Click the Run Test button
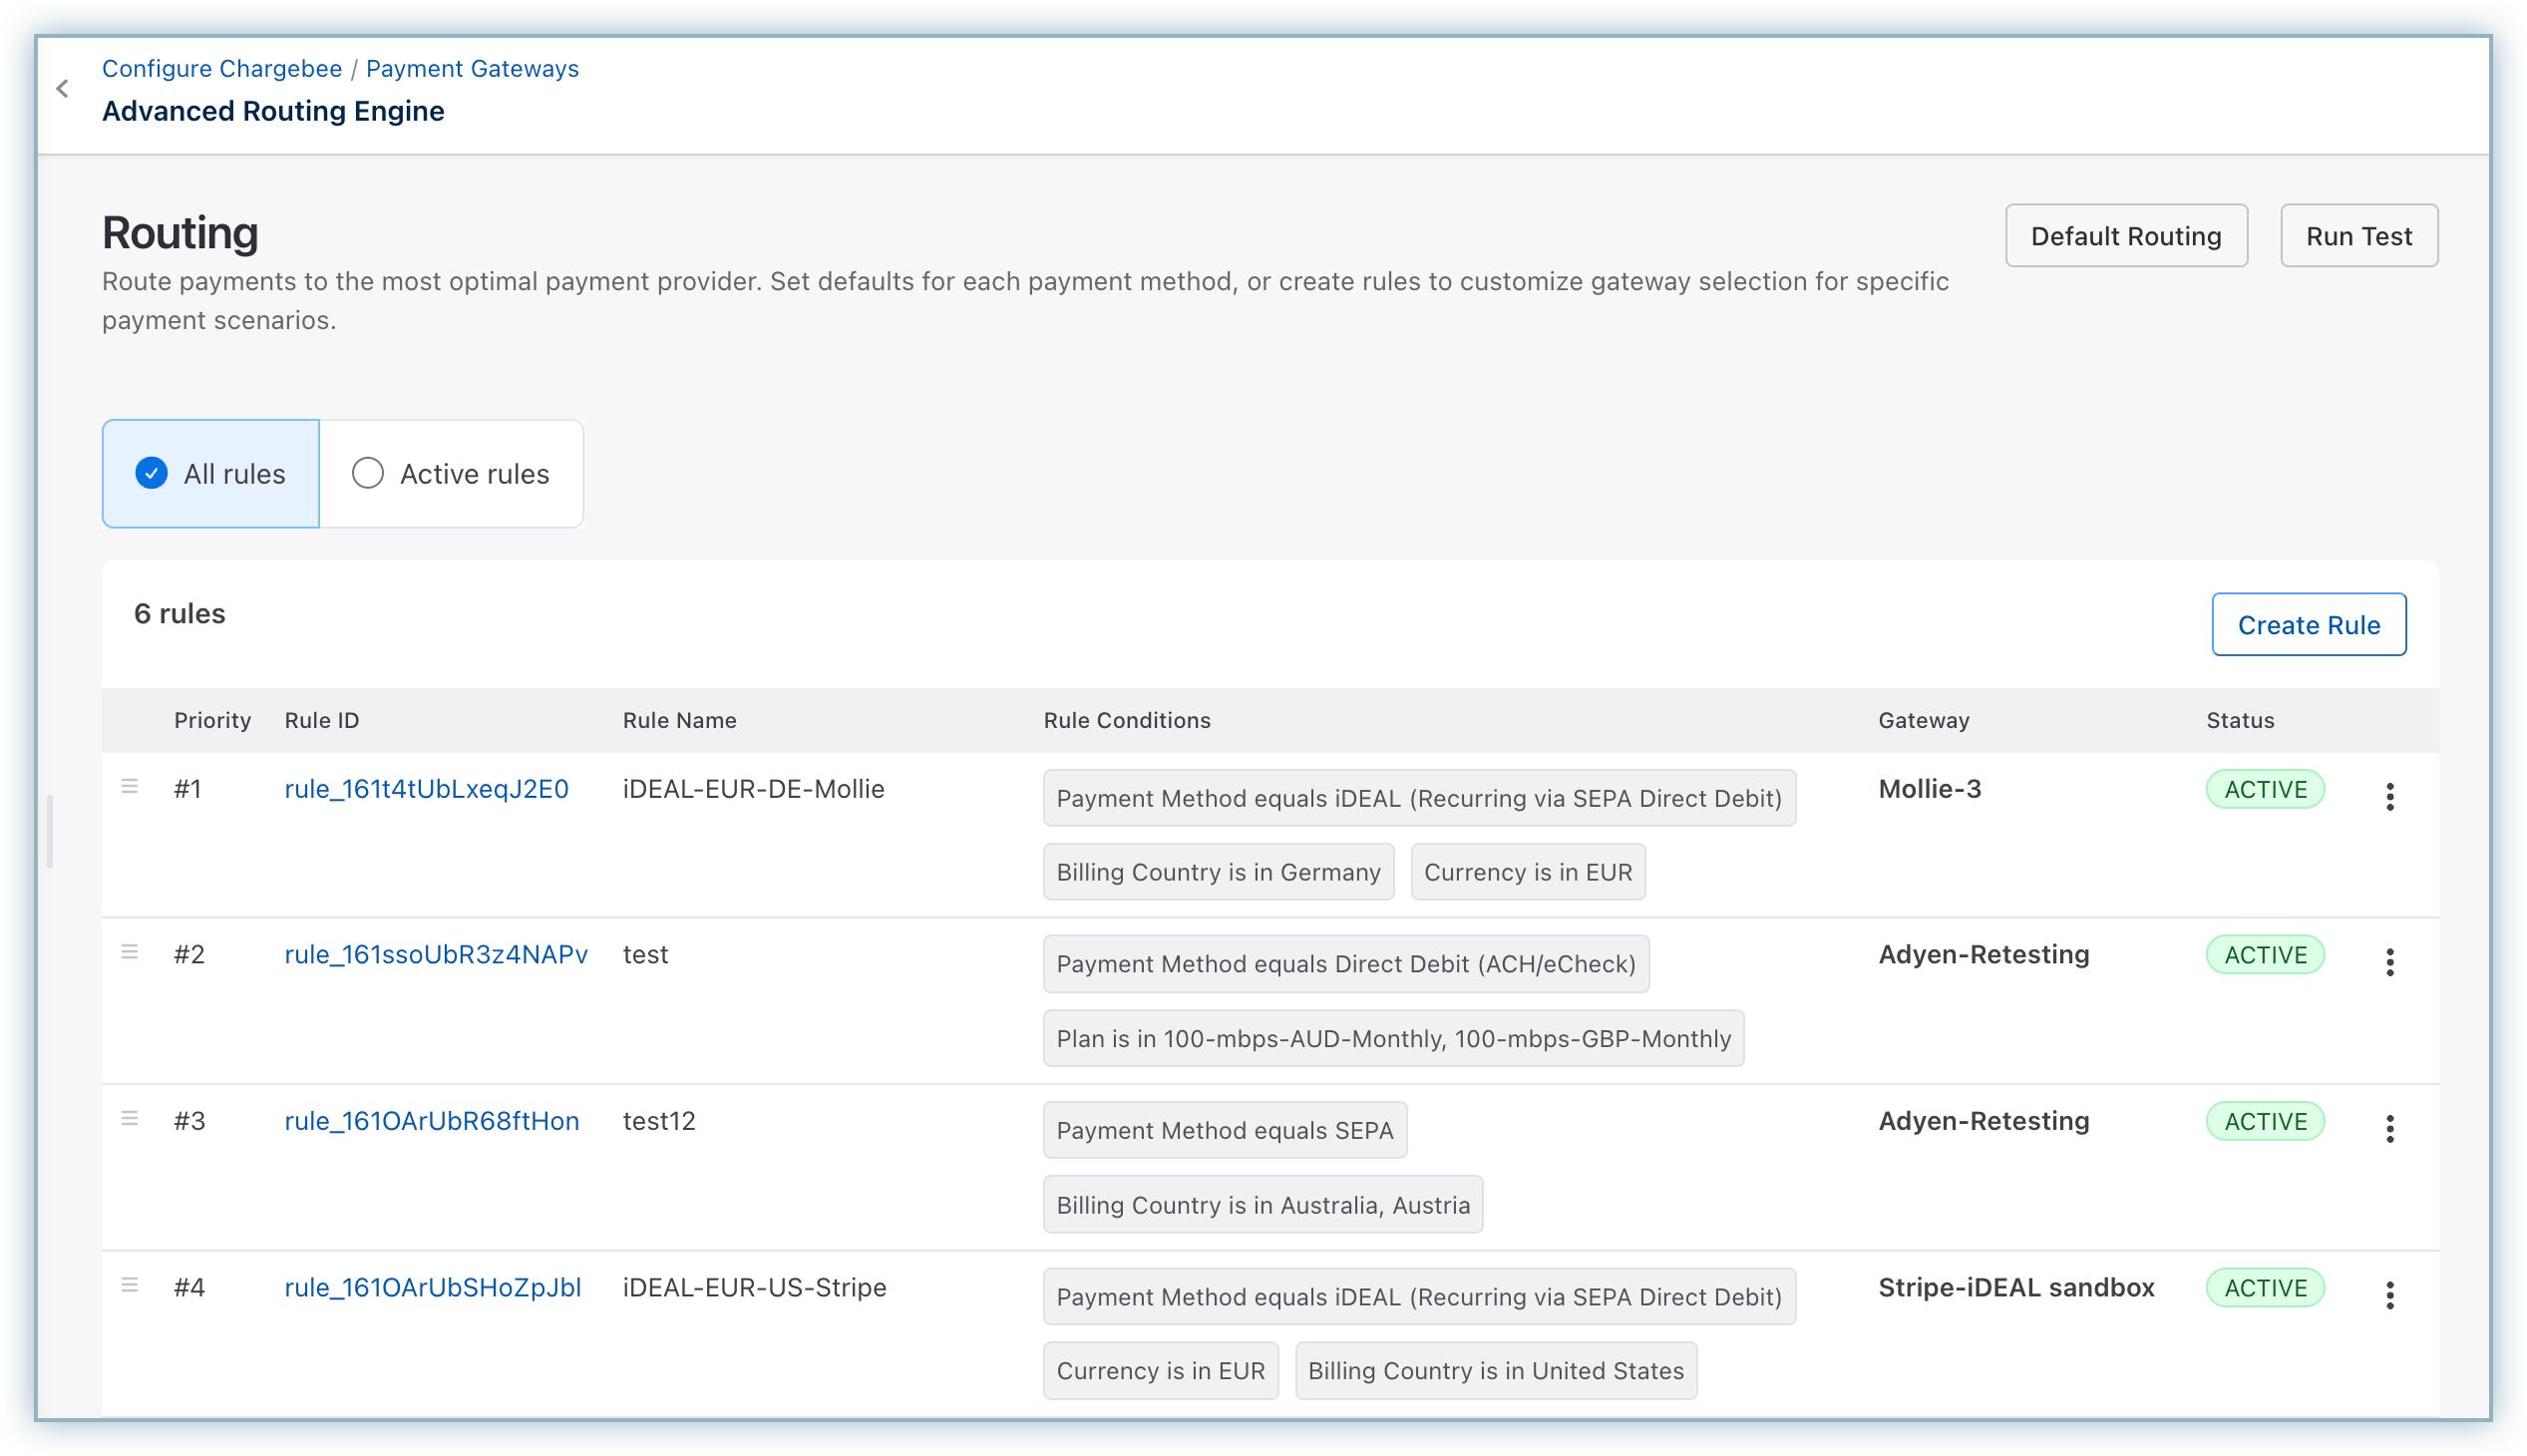Screen dimensions: 2527x1456 [2358, 236]
